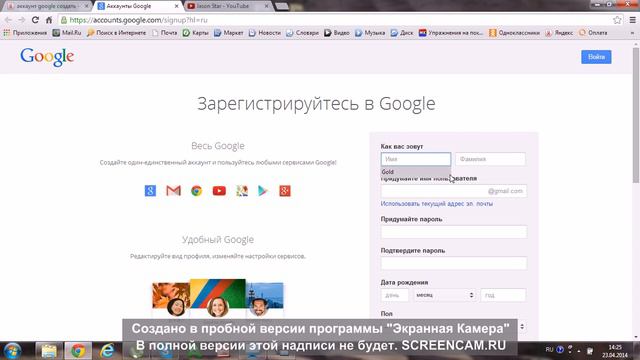Screen dimensions: 640x360
Task: Switch to the аккаунт google создать tab
Action: [46, 6]
